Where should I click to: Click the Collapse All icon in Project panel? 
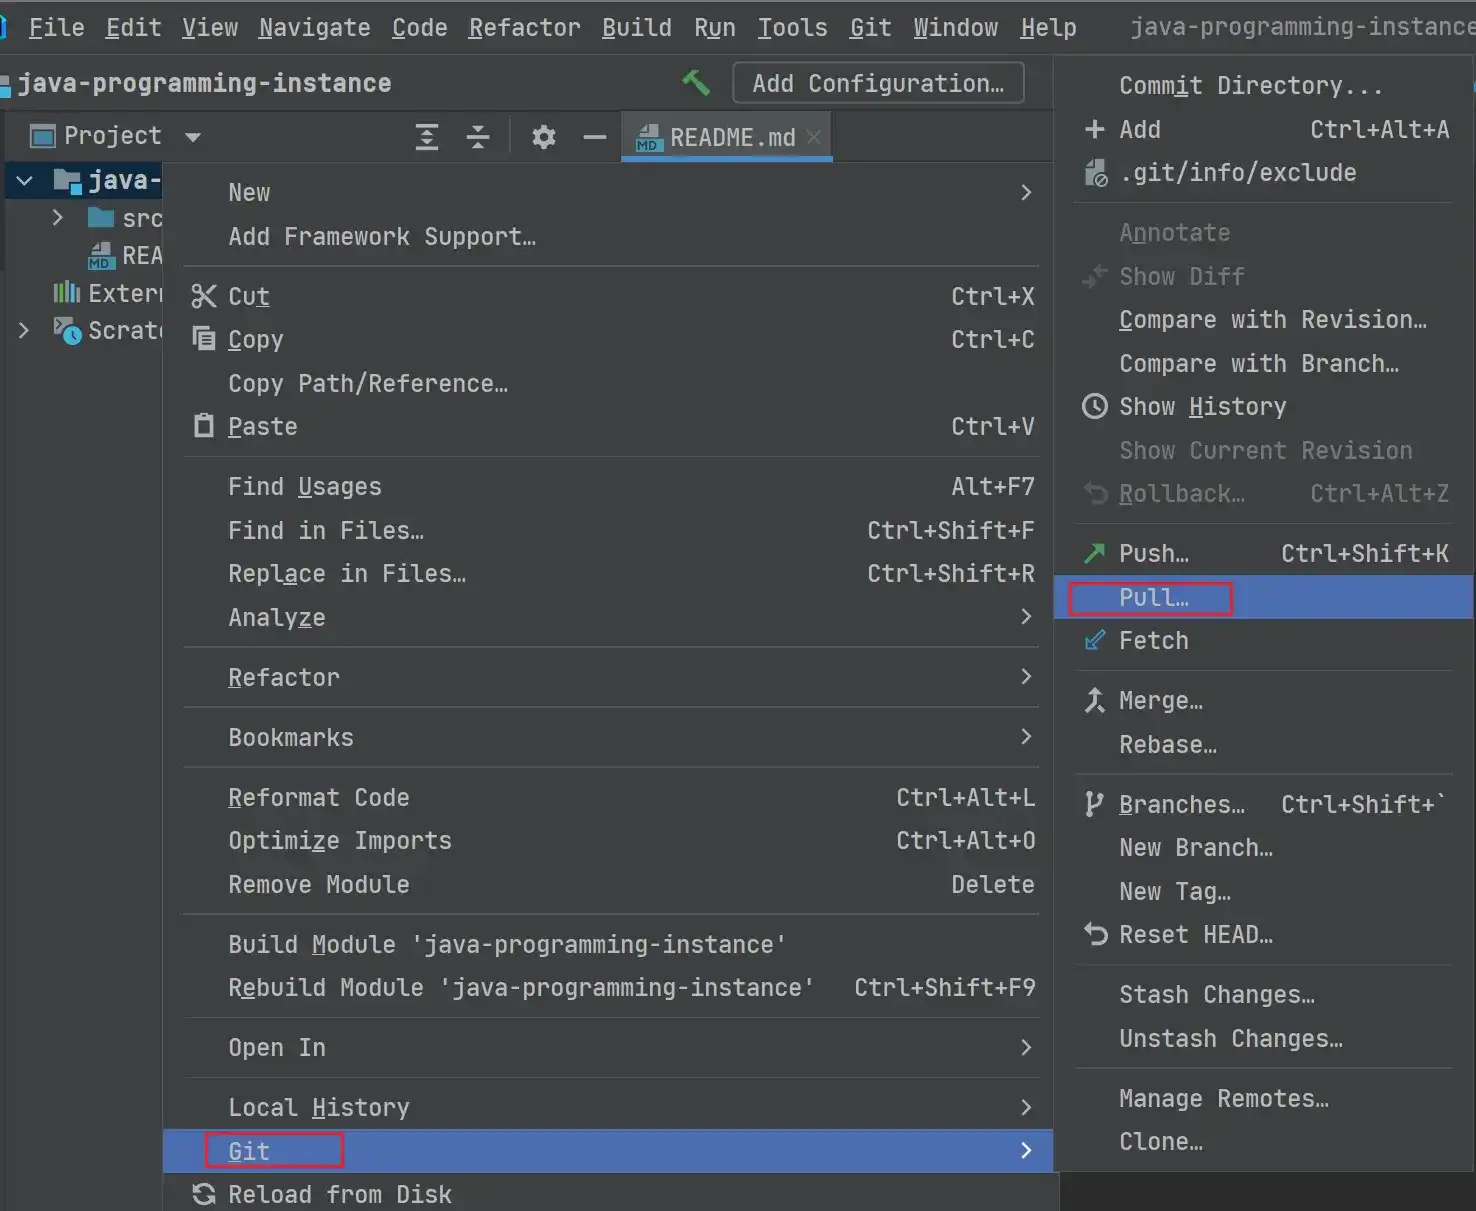click(478, 137)
